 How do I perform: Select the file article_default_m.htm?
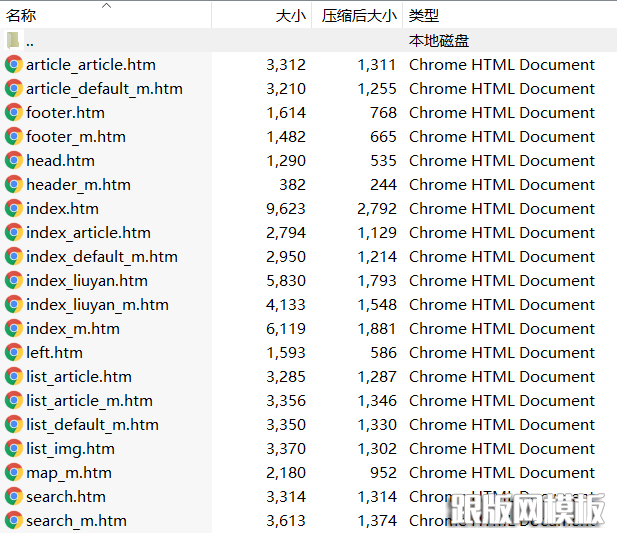click(104, 88)
